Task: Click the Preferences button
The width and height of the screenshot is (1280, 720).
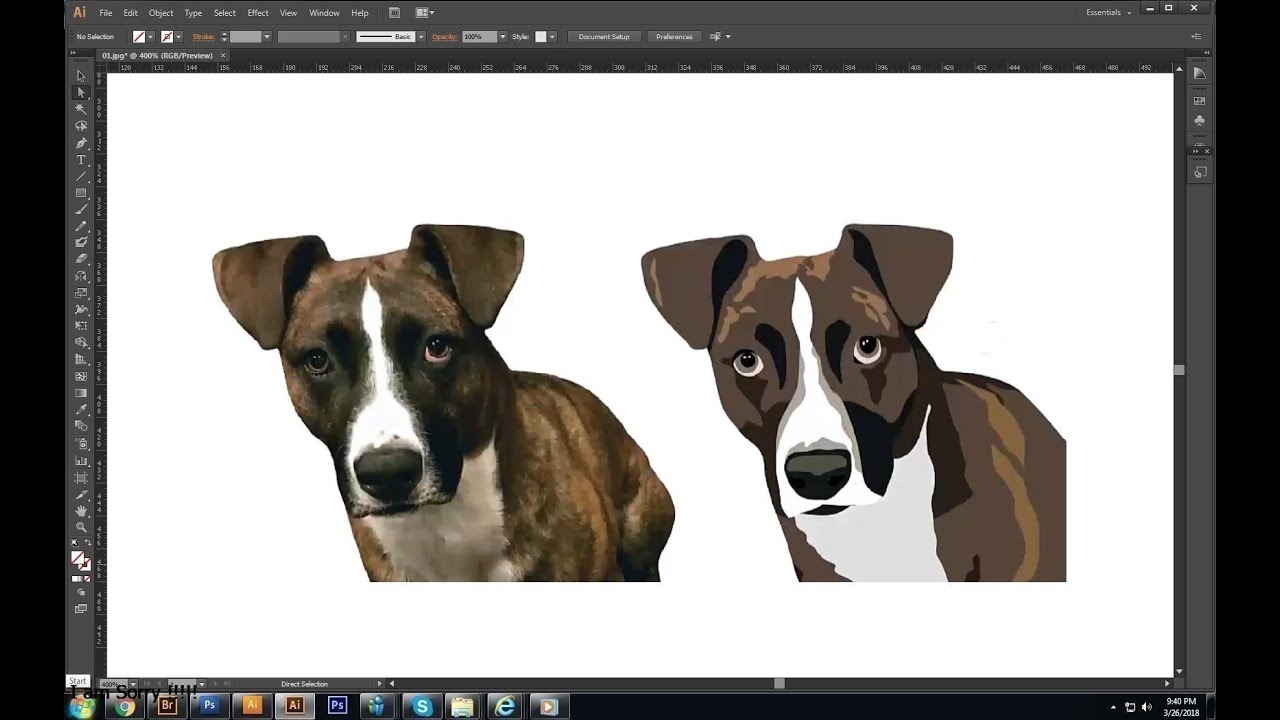Action: point(674,37)
